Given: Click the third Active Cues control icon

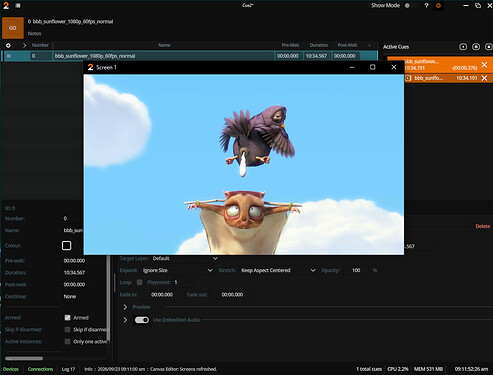Looking at the screenshot, I should [488, 47].
